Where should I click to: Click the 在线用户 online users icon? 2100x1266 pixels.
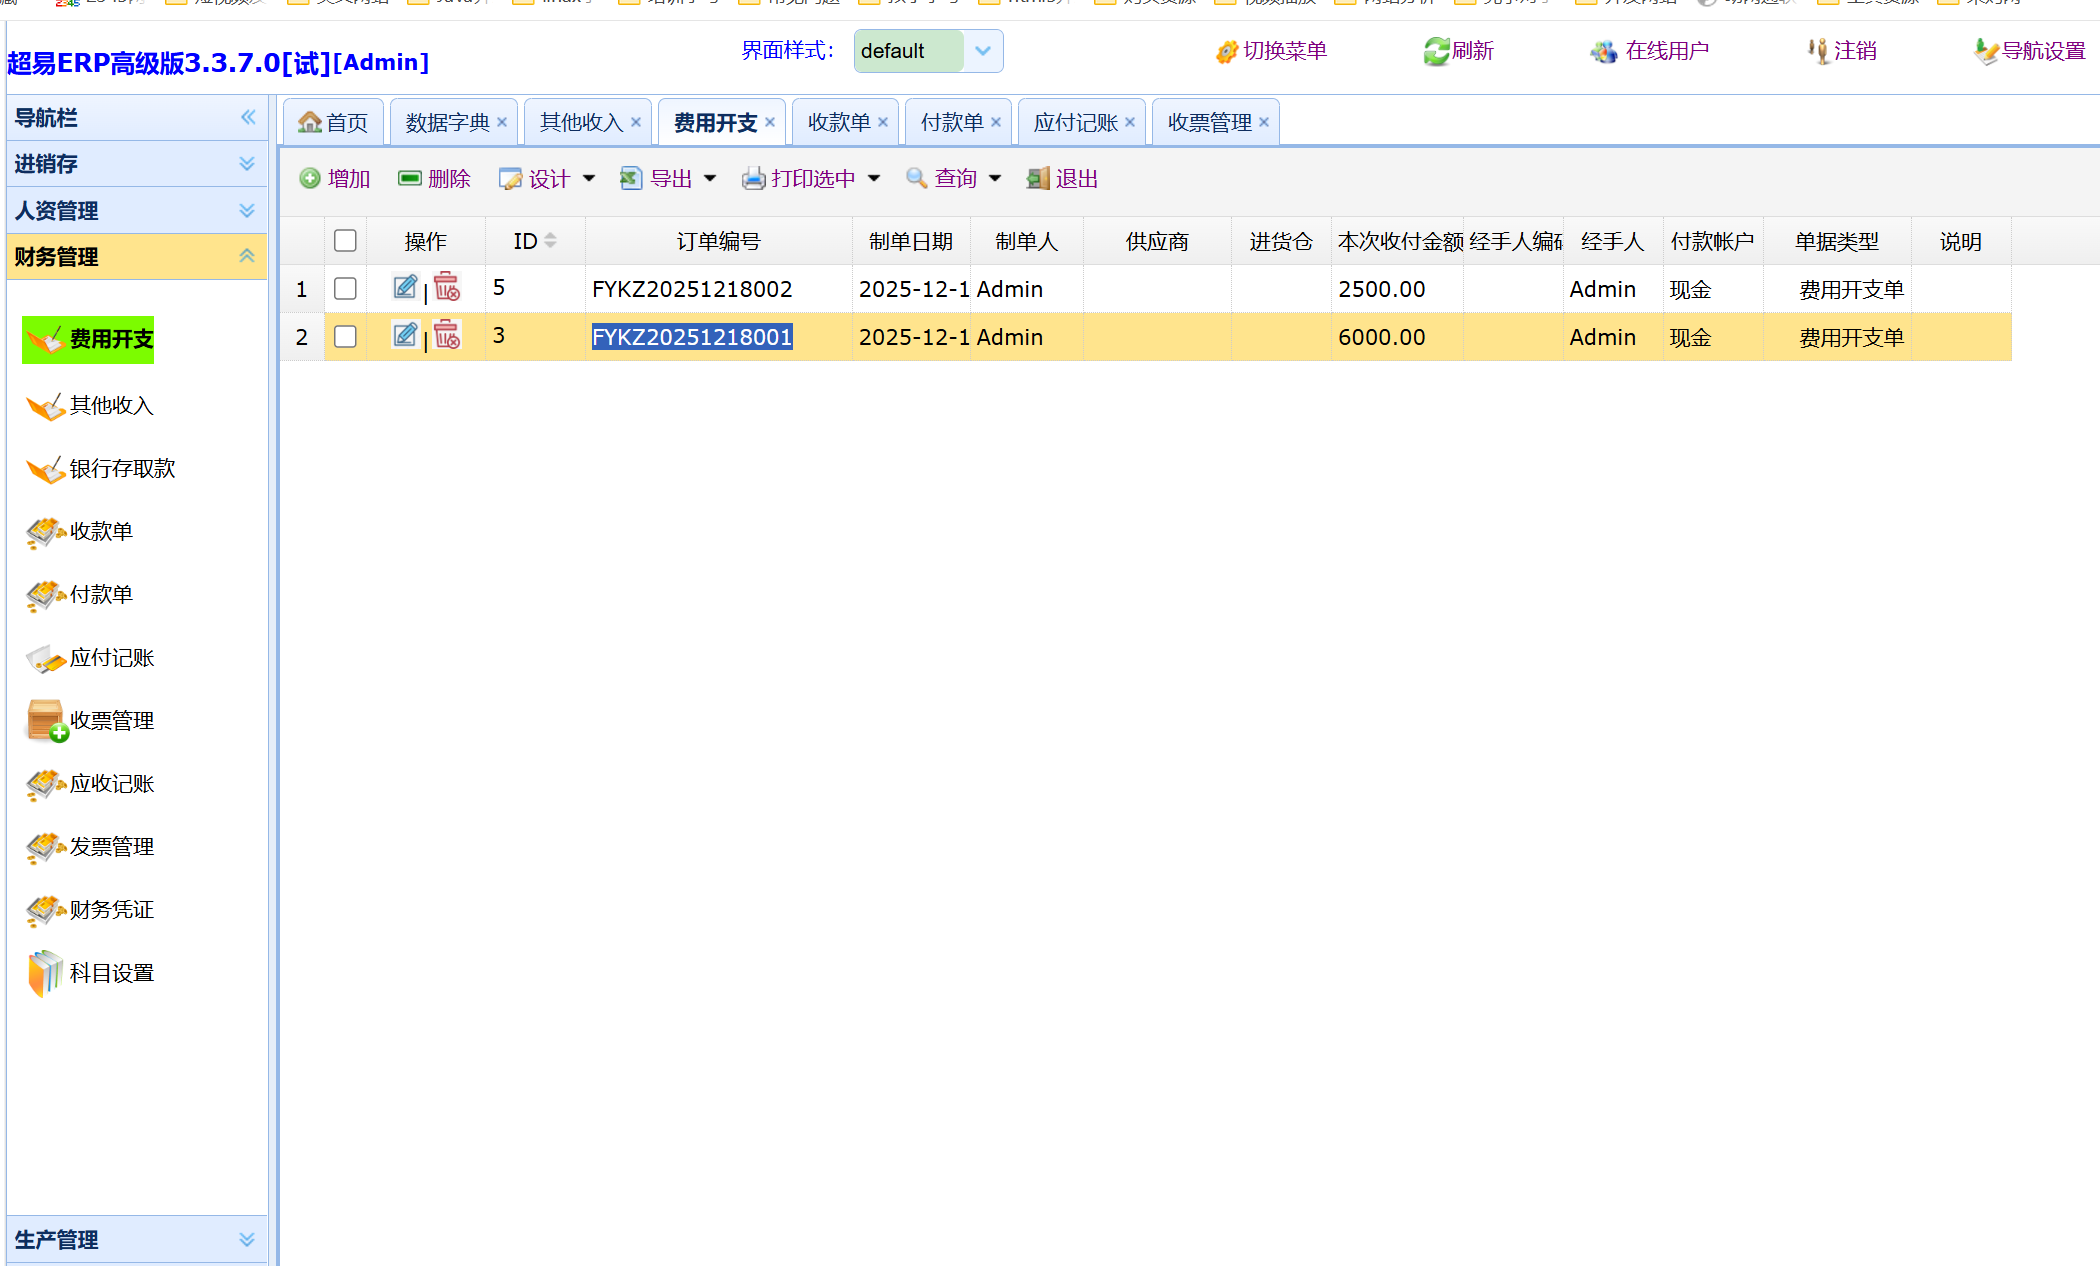(1604, 51)
